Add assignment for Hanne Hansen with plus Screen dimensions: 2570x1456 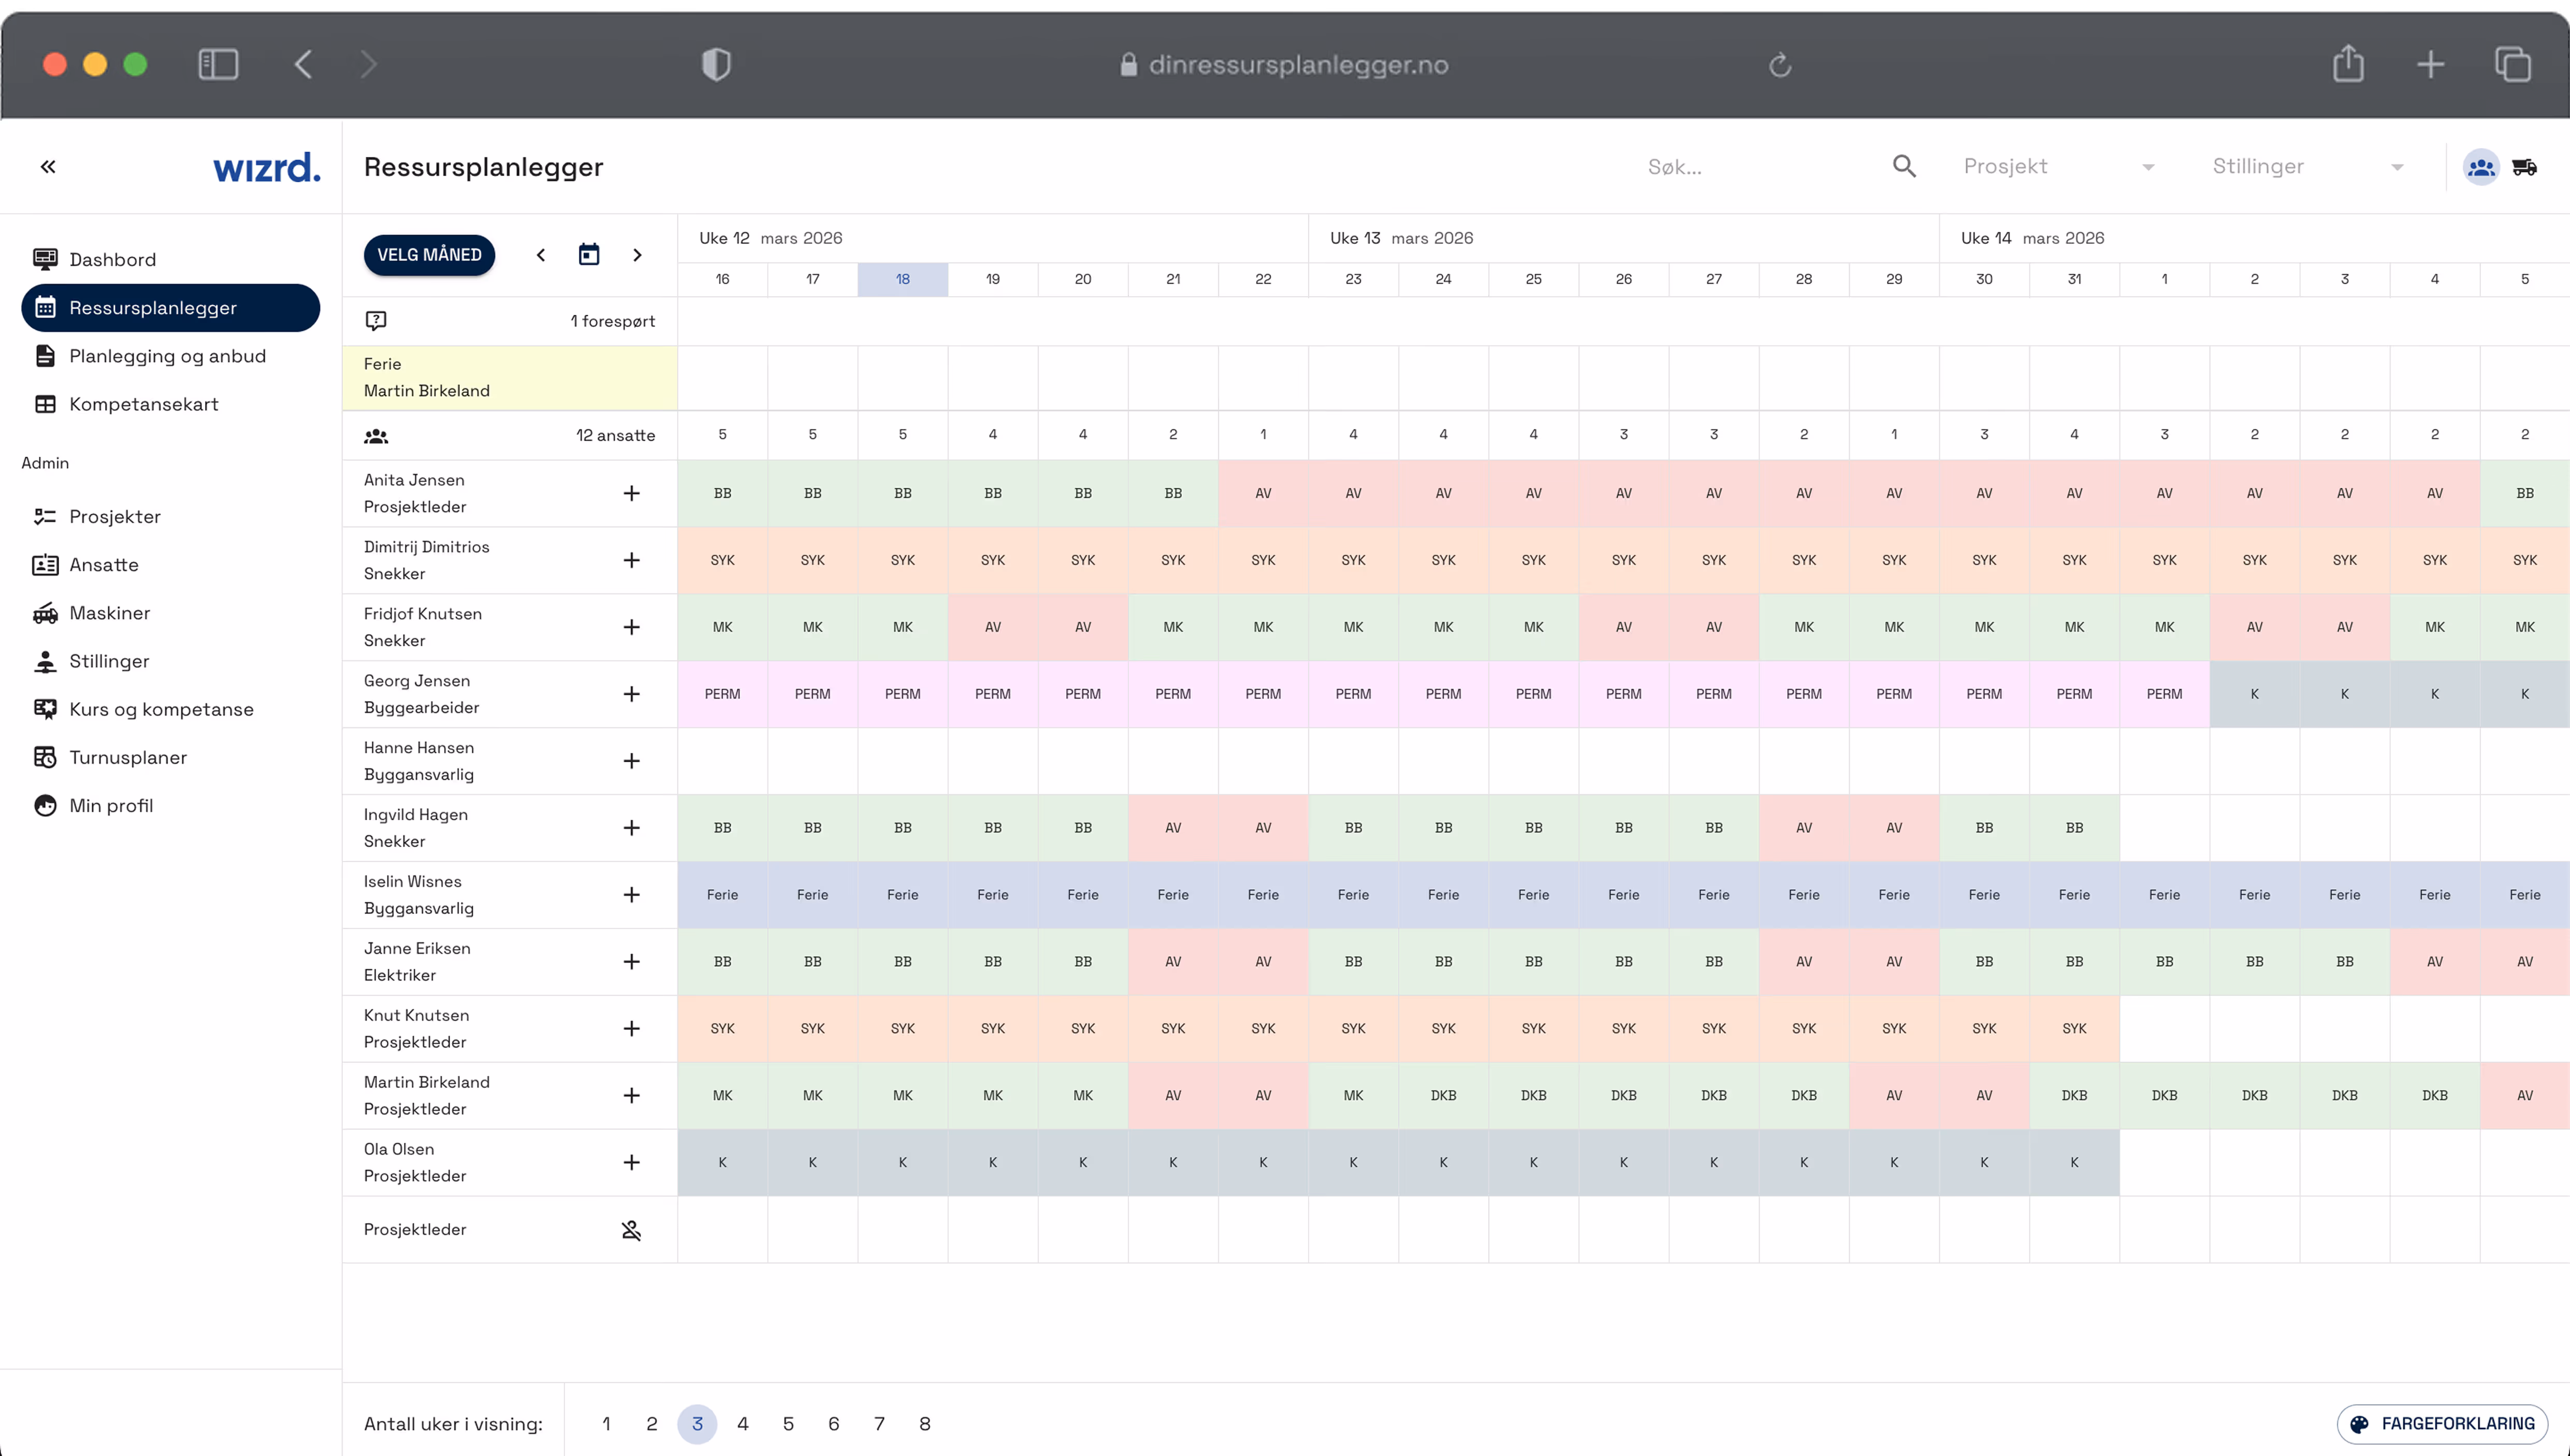tap(631, 761)
